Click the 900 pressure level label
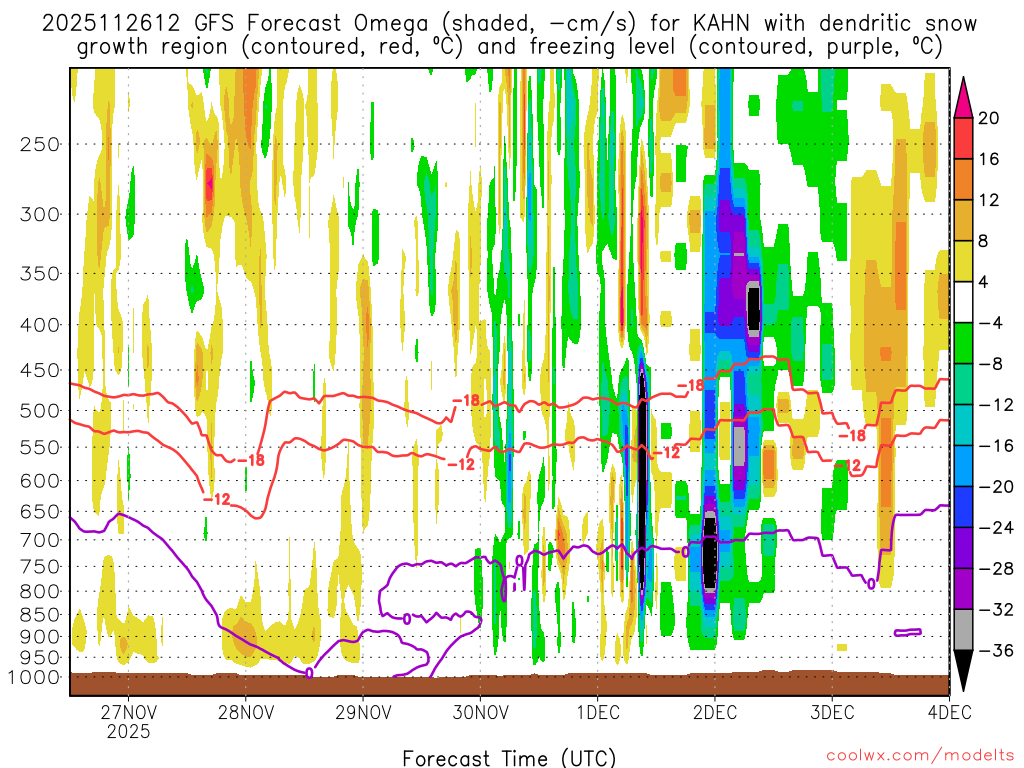 coord(40,637)
